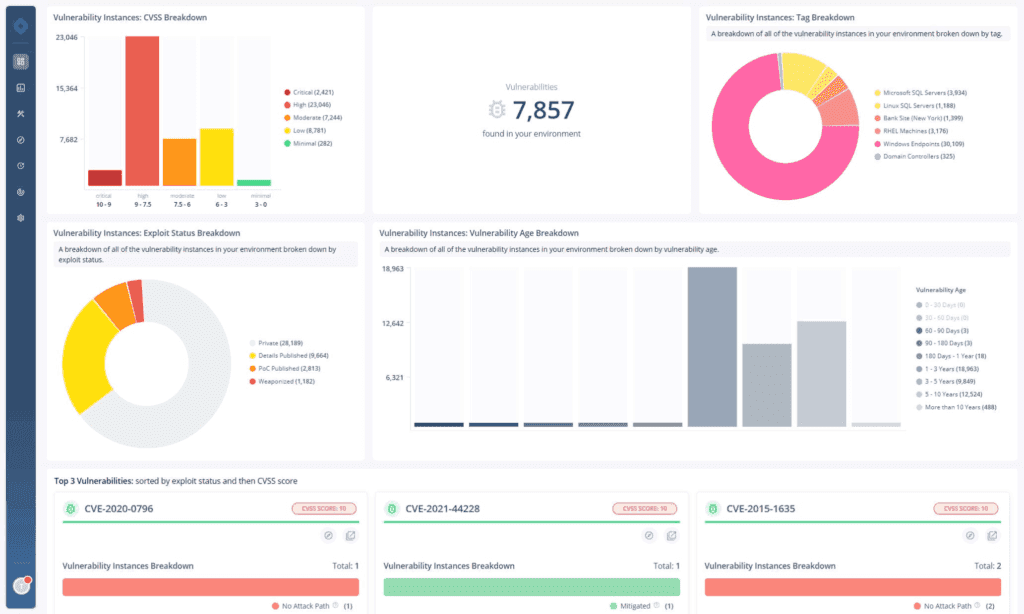Open the clock history sidebar icon

tap(21, 166)
